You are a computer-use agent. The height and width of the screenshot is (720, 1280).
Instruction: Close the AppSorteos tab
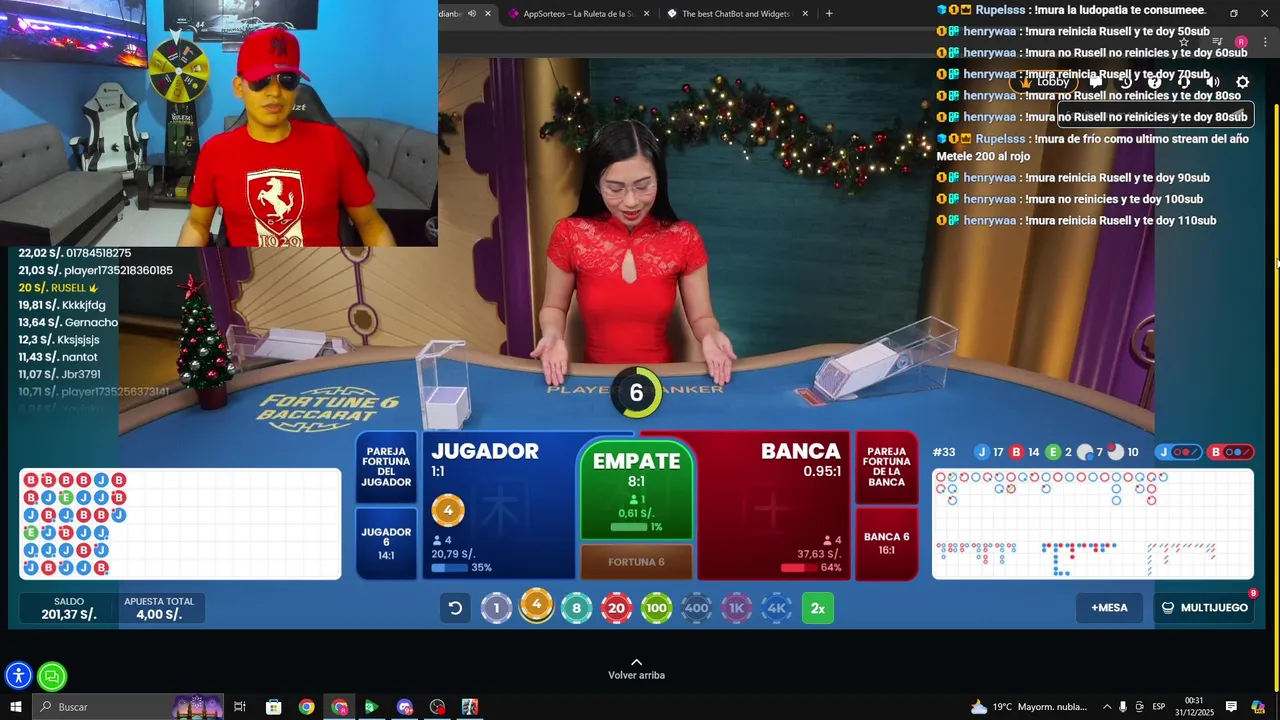click(646, 14)
